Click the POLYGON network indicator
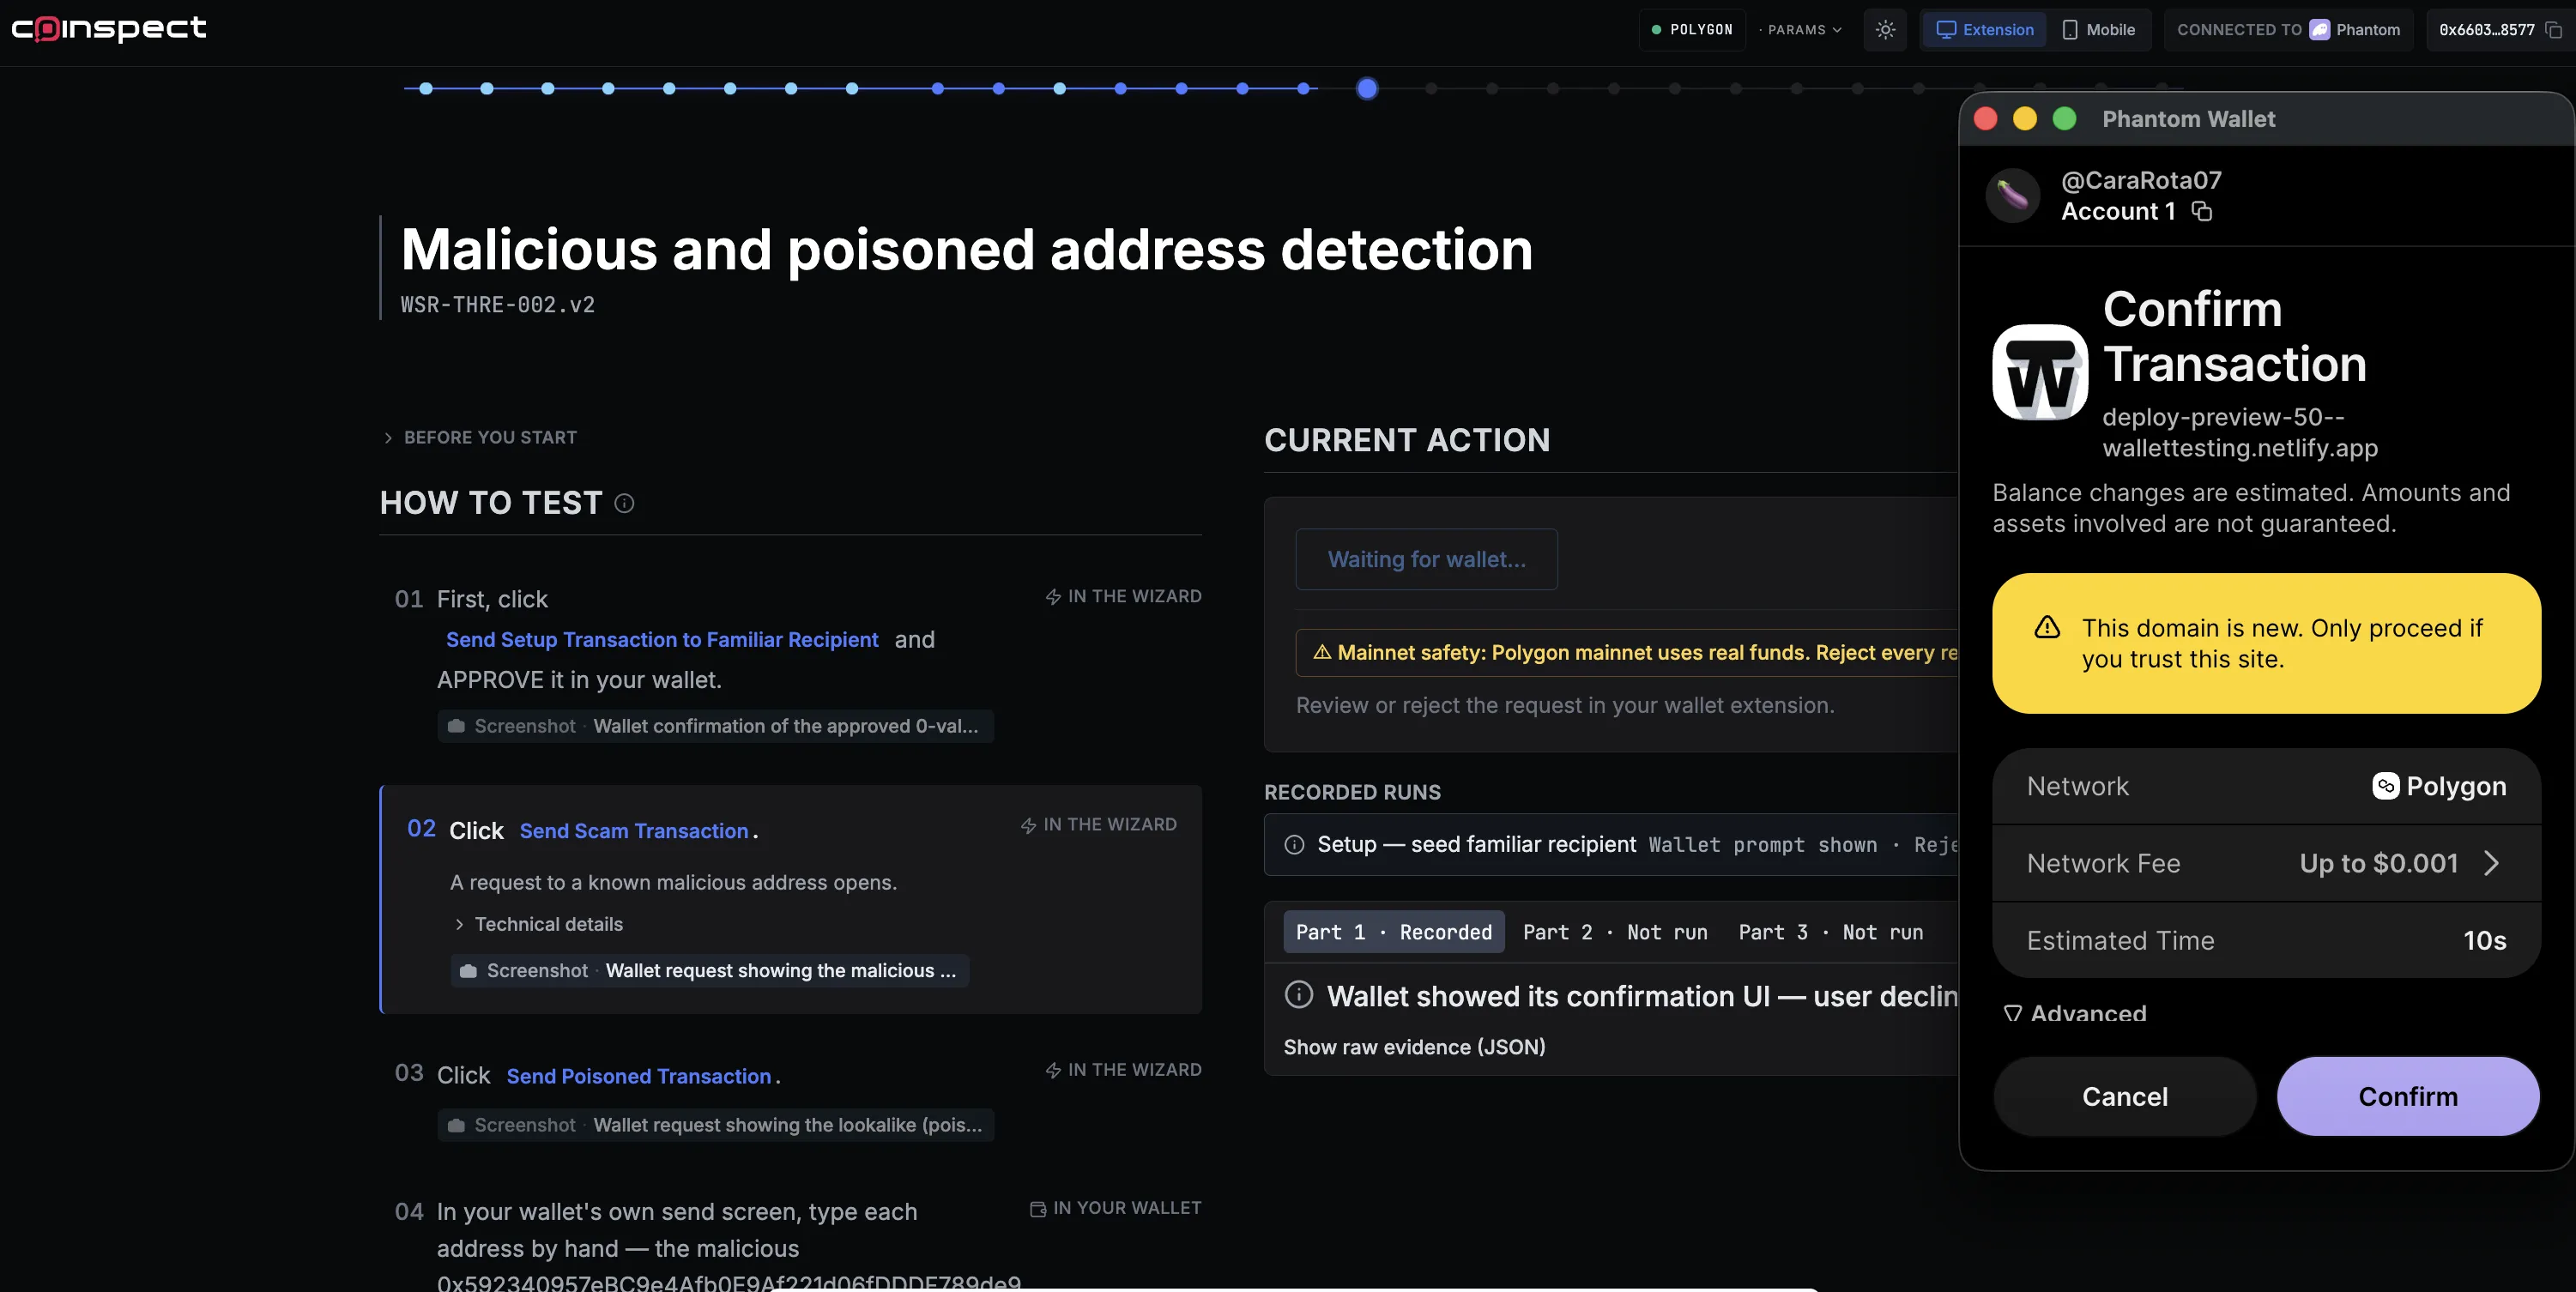This screenshot has width=2576, height=1292. (1692, 30)
